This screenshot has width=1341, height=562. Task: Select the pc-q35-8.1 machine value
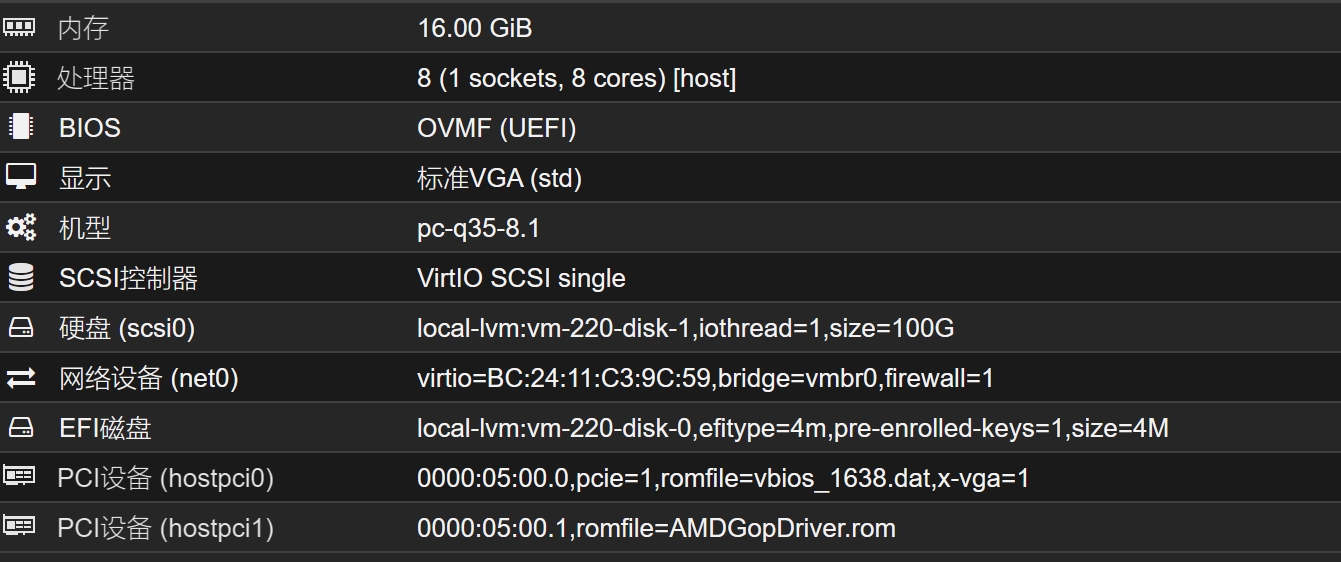(x=478, y=229)
